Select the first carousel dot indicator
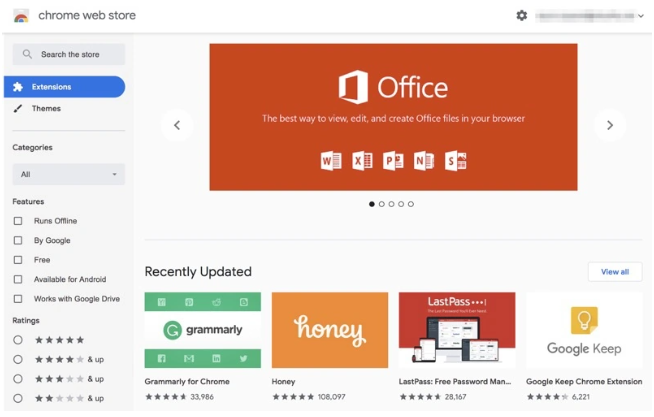The height and width of the screenshot is (417, 654). coord(372,204)
